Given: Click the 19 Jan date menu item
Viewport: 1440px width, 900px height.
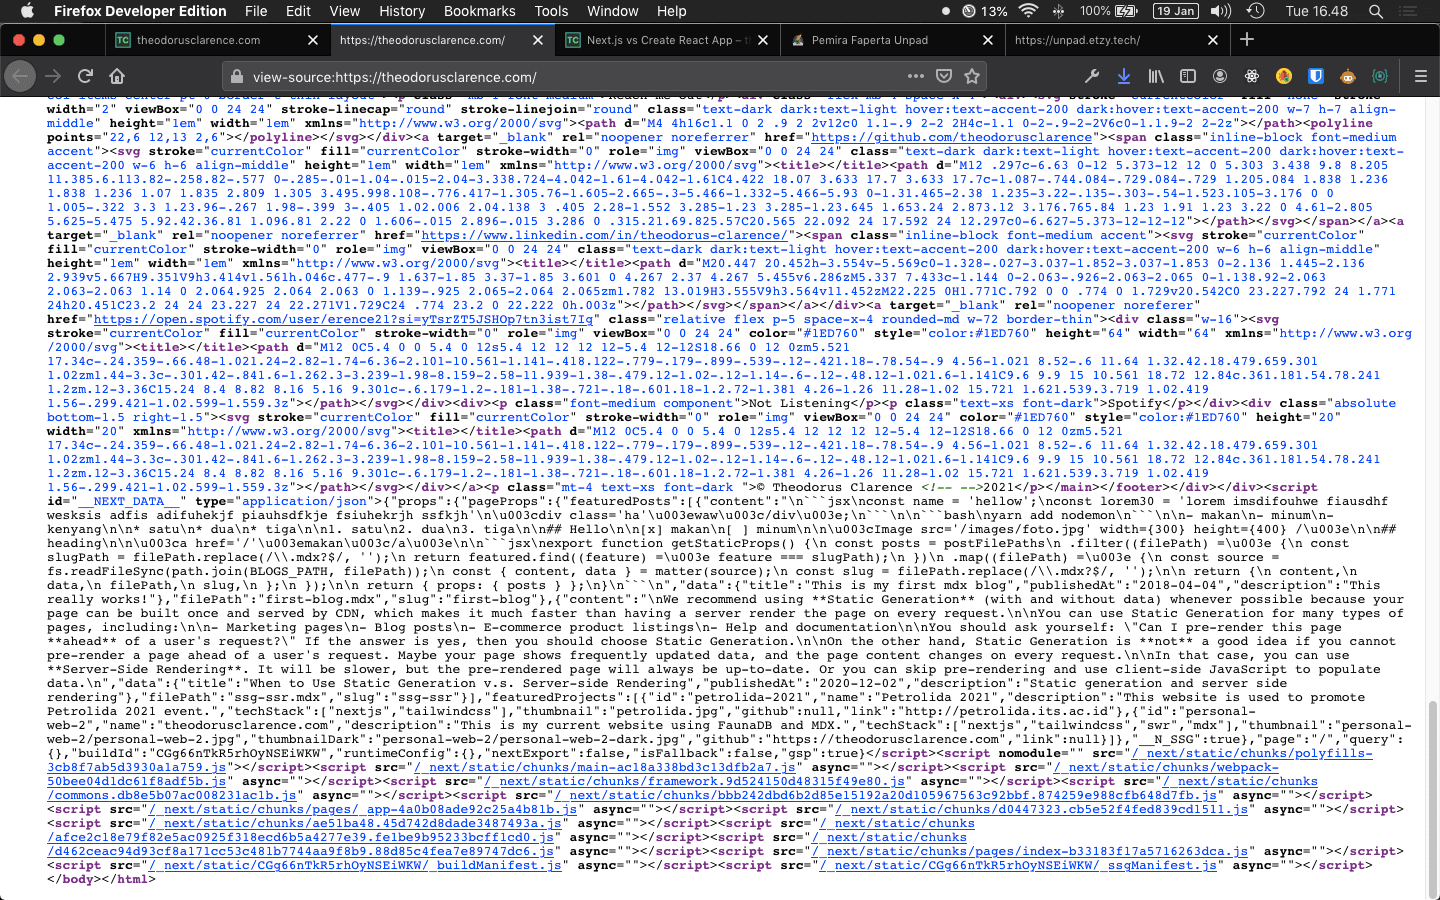Looking at the screenshot, I should coord(1175,11).
